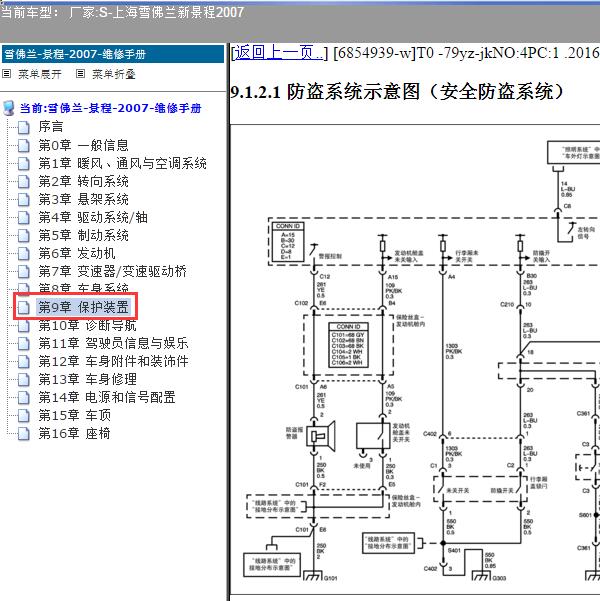
Task: Open 第11章 驾驶员信息与娱乐 chapter
Action: pos(113,343)
